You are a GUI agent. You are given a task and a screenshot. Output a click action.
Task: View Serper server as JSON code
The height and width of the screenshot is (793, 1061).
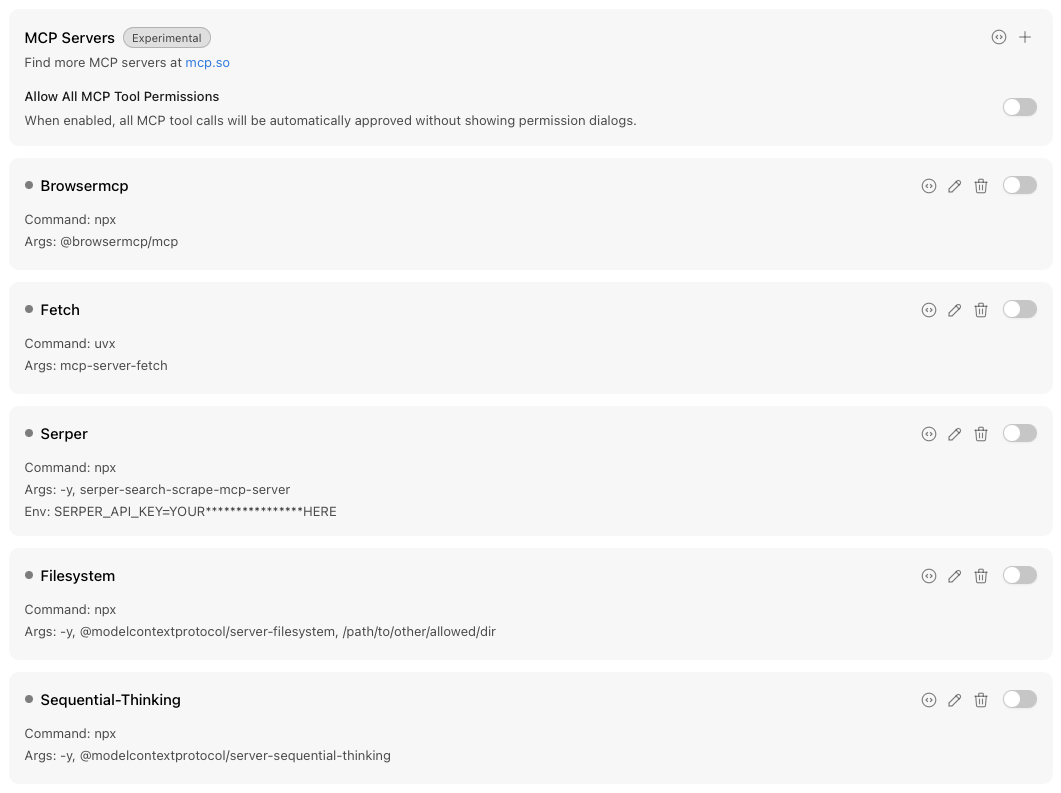click(x=929, y=434)
